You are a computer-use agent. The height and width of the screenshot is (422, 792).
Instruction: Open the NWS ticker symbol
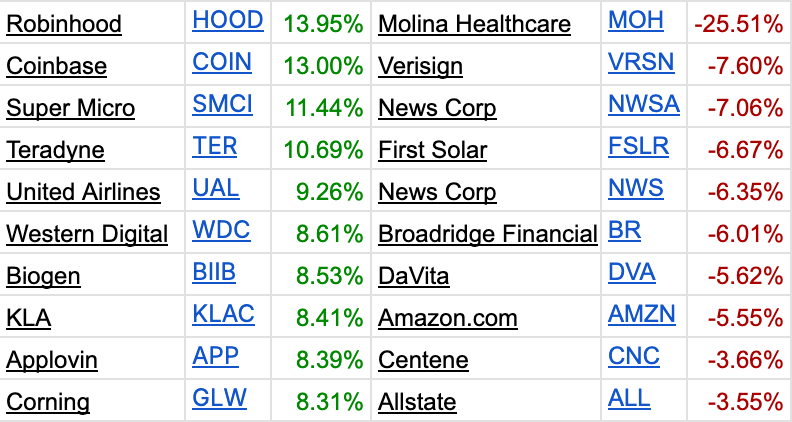(x=636, y=188)
